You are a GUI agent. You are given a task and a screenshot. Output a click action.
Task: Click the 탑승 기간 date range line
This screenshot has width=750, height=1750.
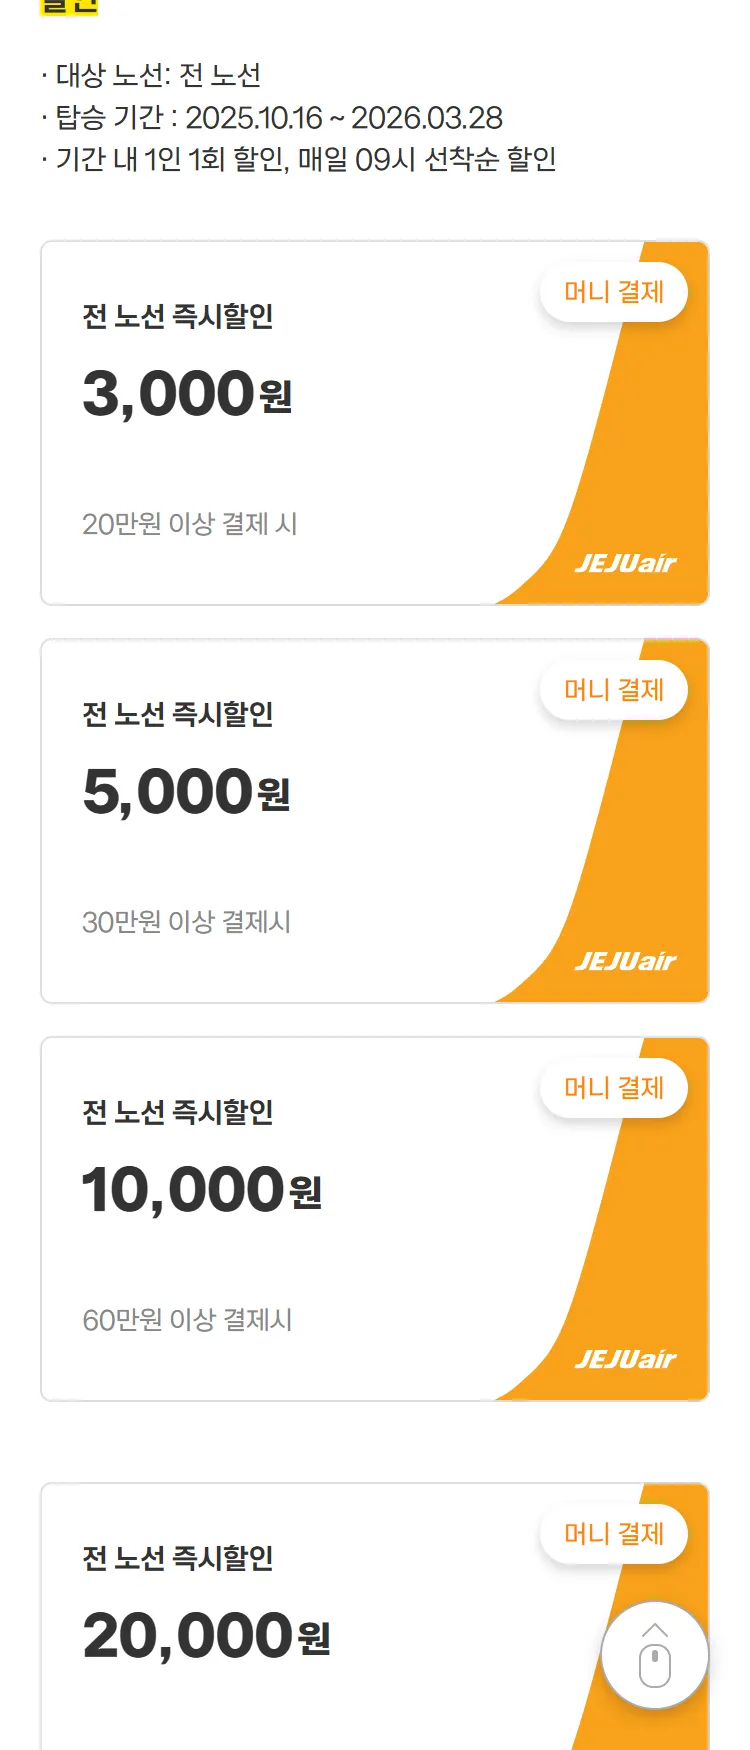[279, 118]
